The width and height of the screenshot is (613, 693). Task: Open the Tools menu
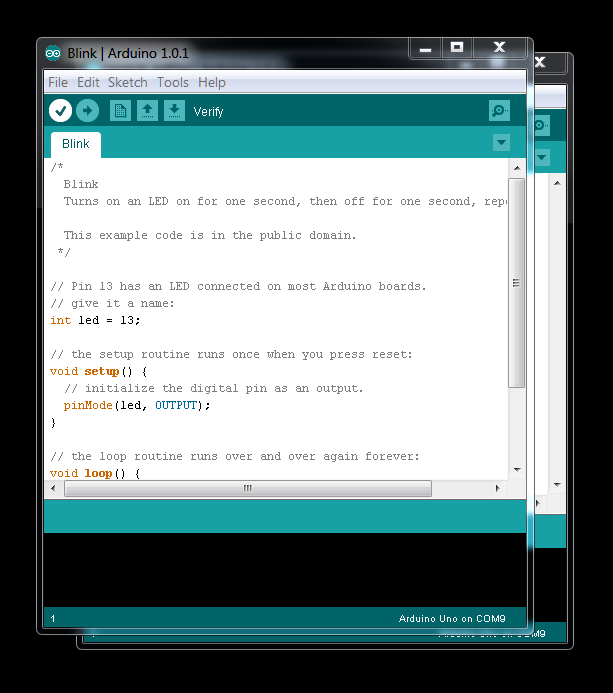pos(173,83)
